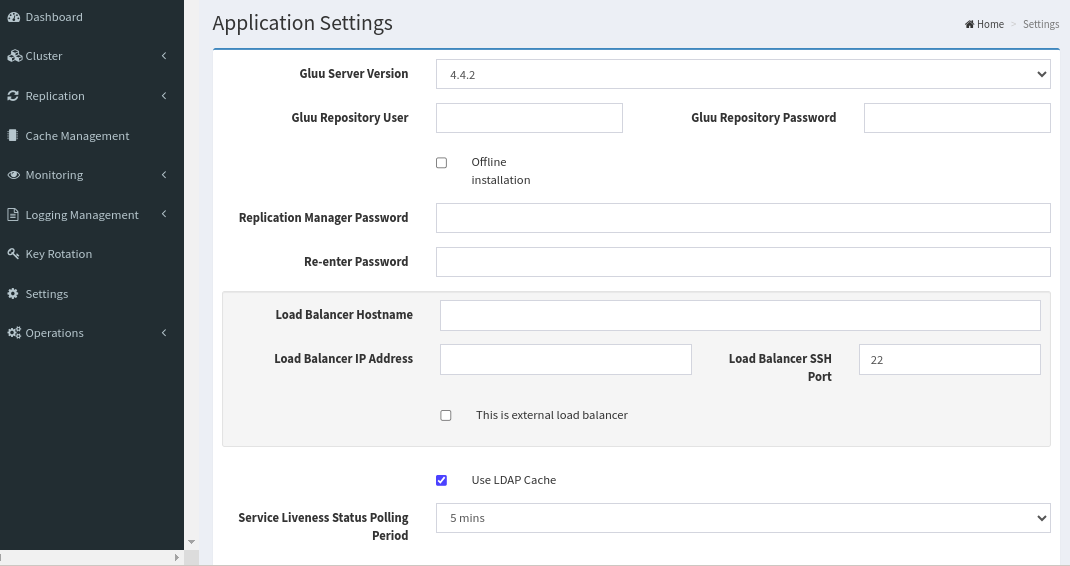The width and height of the screenshot is (1070, 566).
Task: Click the sidebar vertical scrollbar down arrow
Action: coord(192,542)
